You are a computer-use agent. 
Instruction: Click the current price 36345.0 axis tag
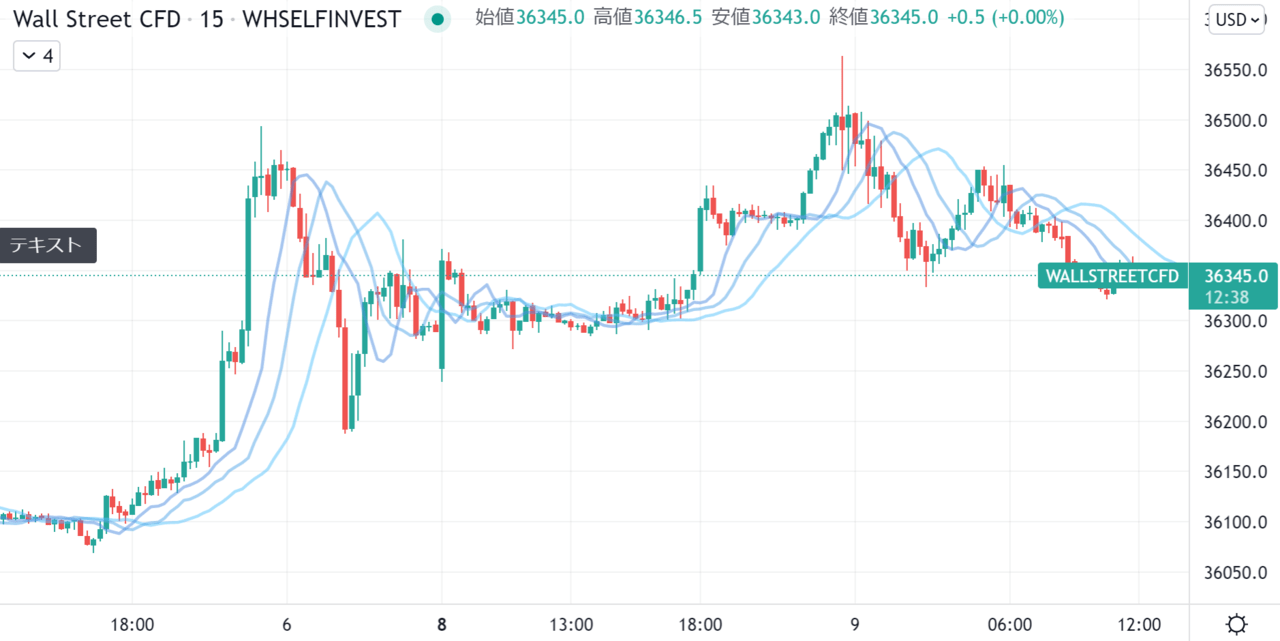coord(1235,286)
